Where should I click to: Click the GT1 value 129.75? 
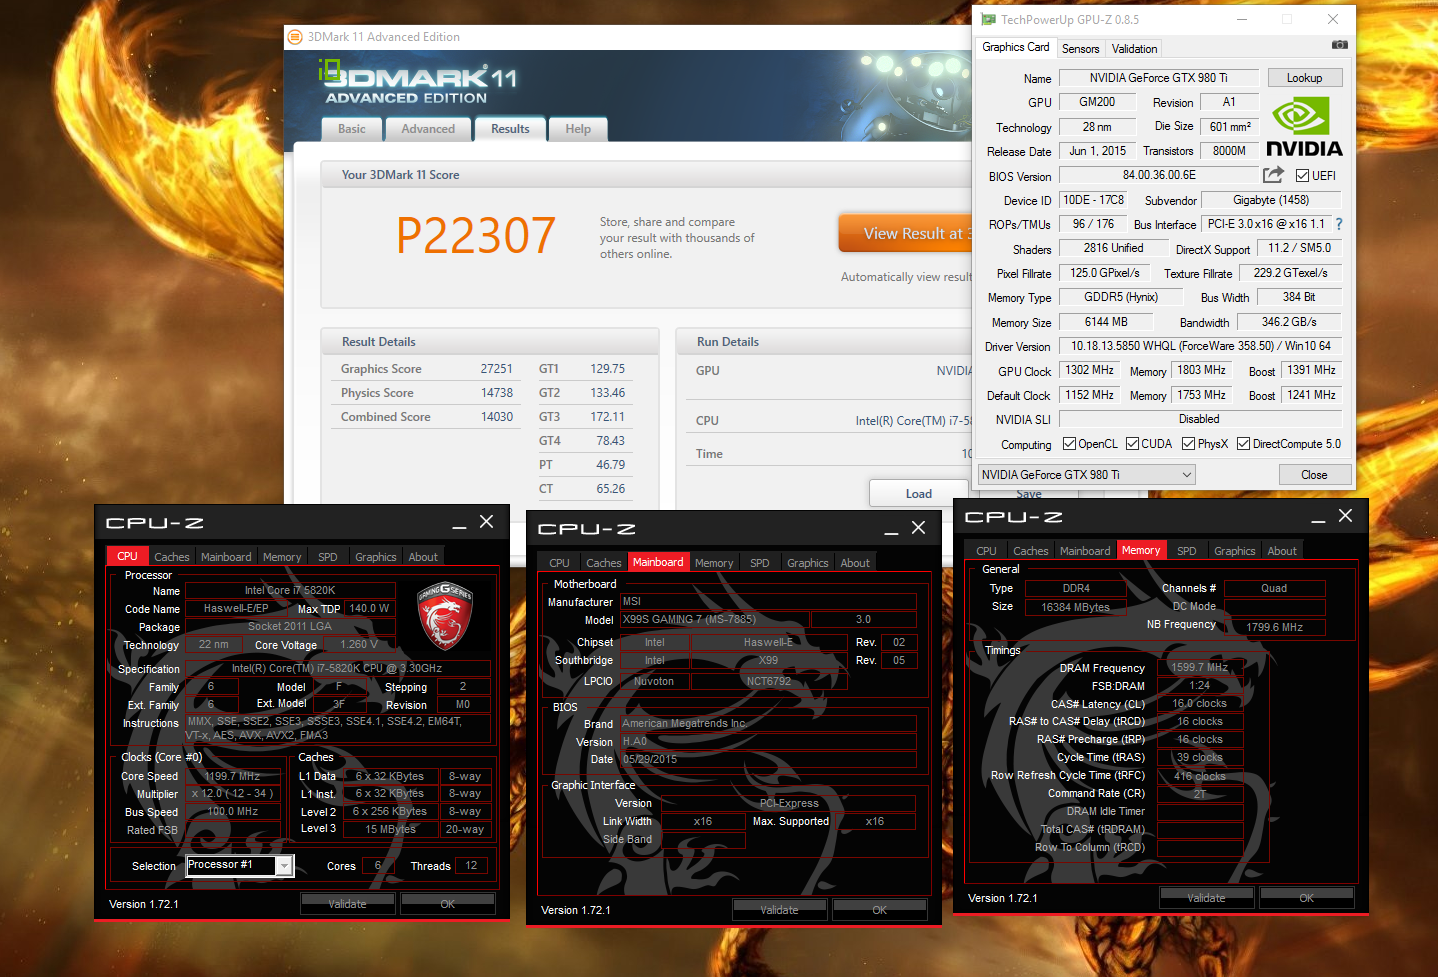(607, 369)
